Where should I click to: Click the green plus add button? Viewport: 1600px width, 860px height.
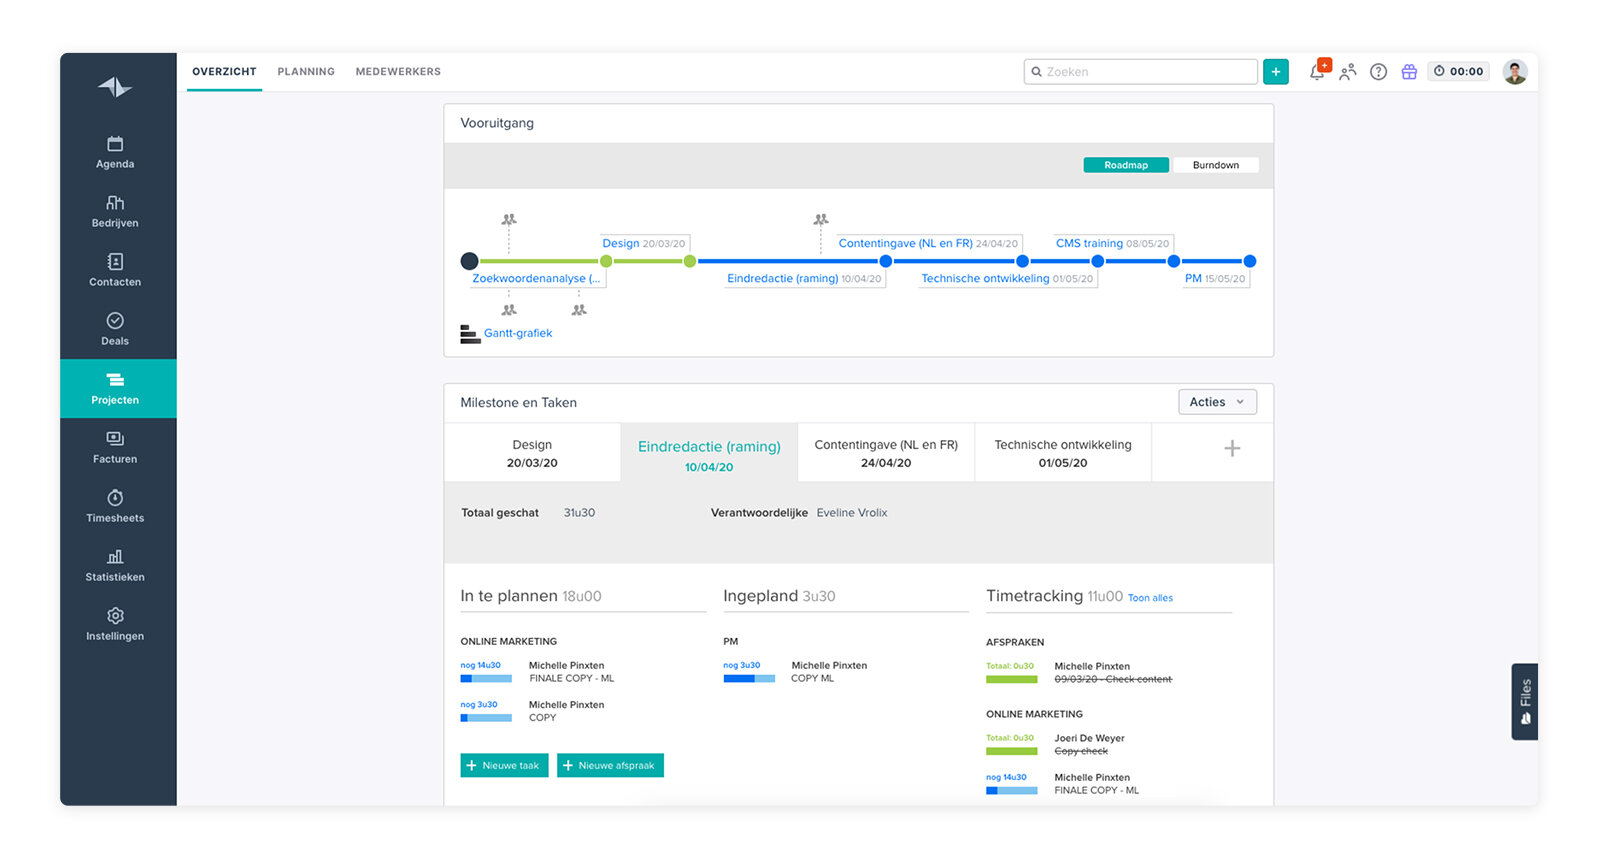point(1276,71)
